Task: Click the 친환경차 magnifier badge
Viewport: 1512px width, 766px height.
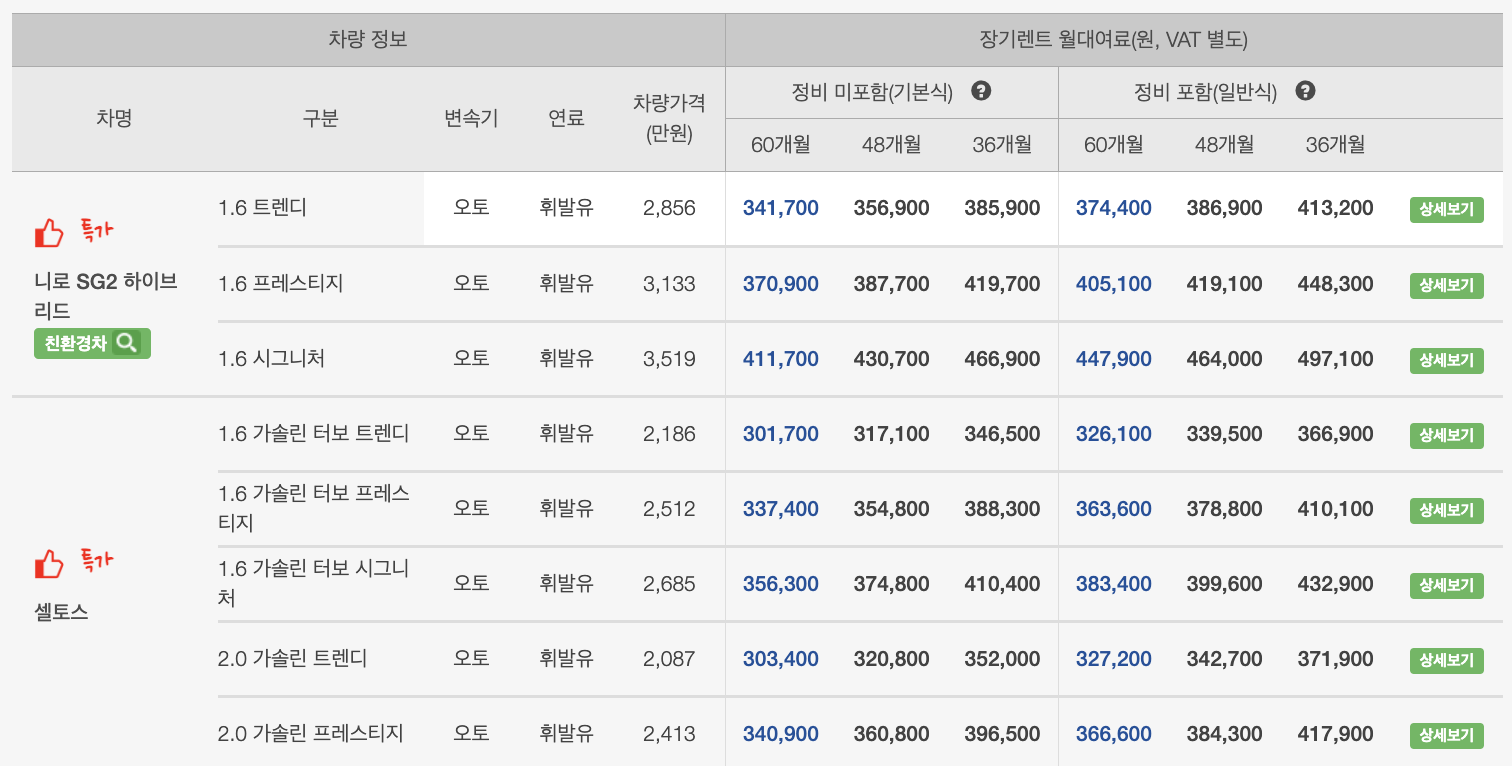Action: pos(92,343)
